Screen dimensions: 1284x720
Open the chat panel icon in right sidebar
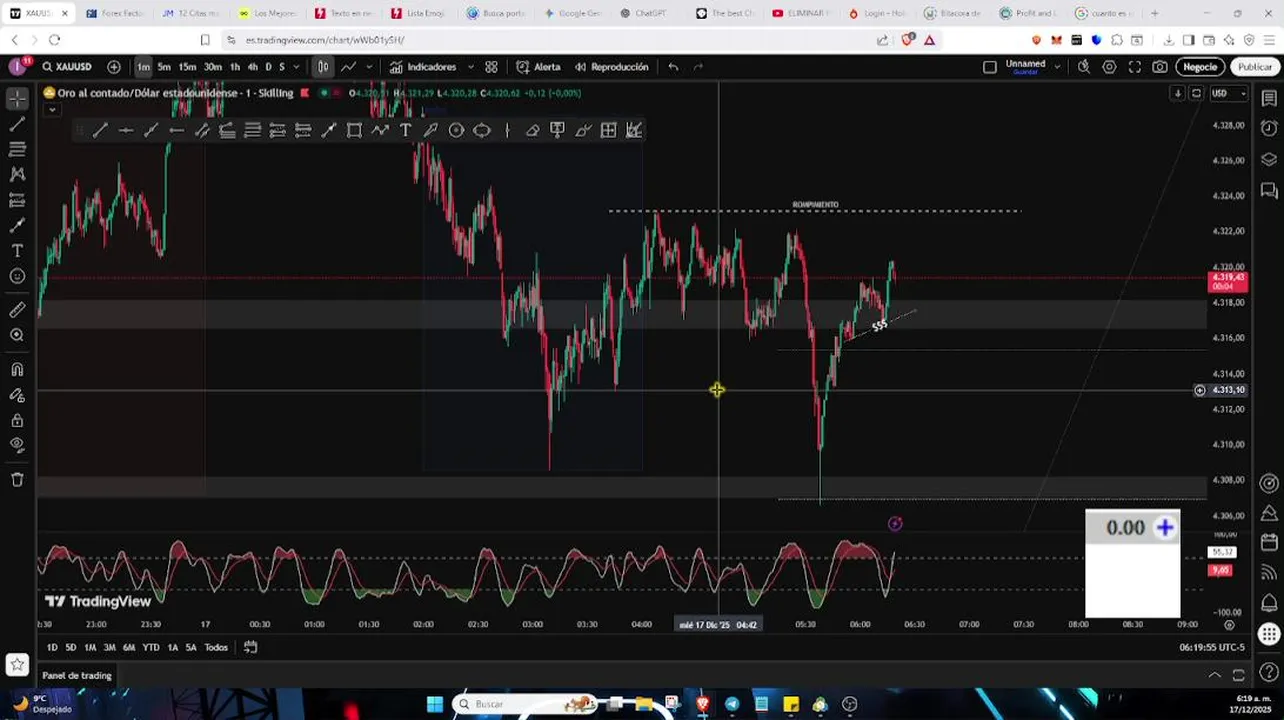(1269, 190)
